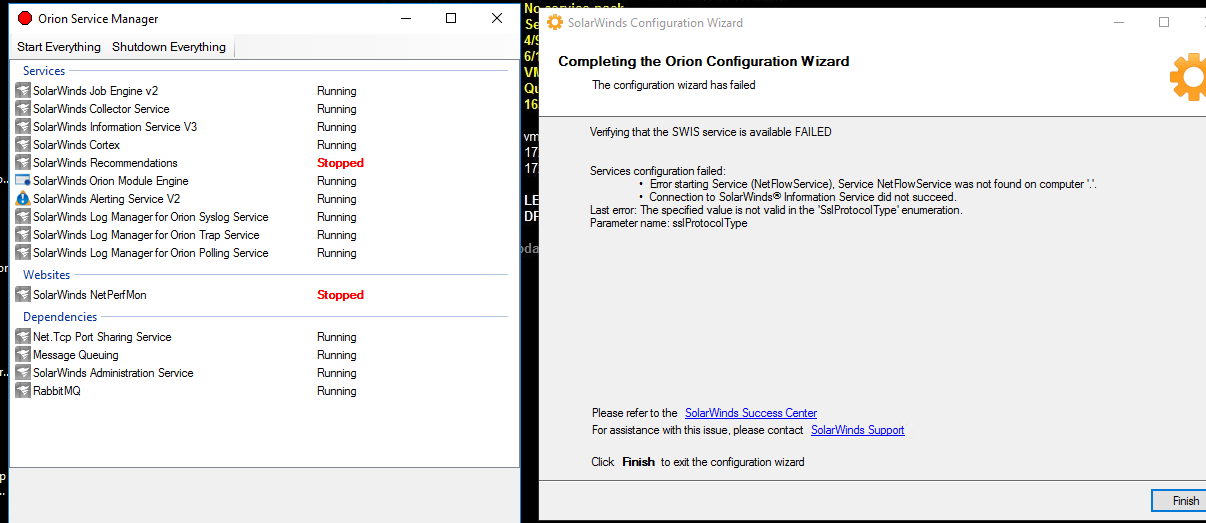This screenshot has width=1206, height=523.
Task: Click the SolarWinds Alerting Service V2 icon
Action: [24, 199]
